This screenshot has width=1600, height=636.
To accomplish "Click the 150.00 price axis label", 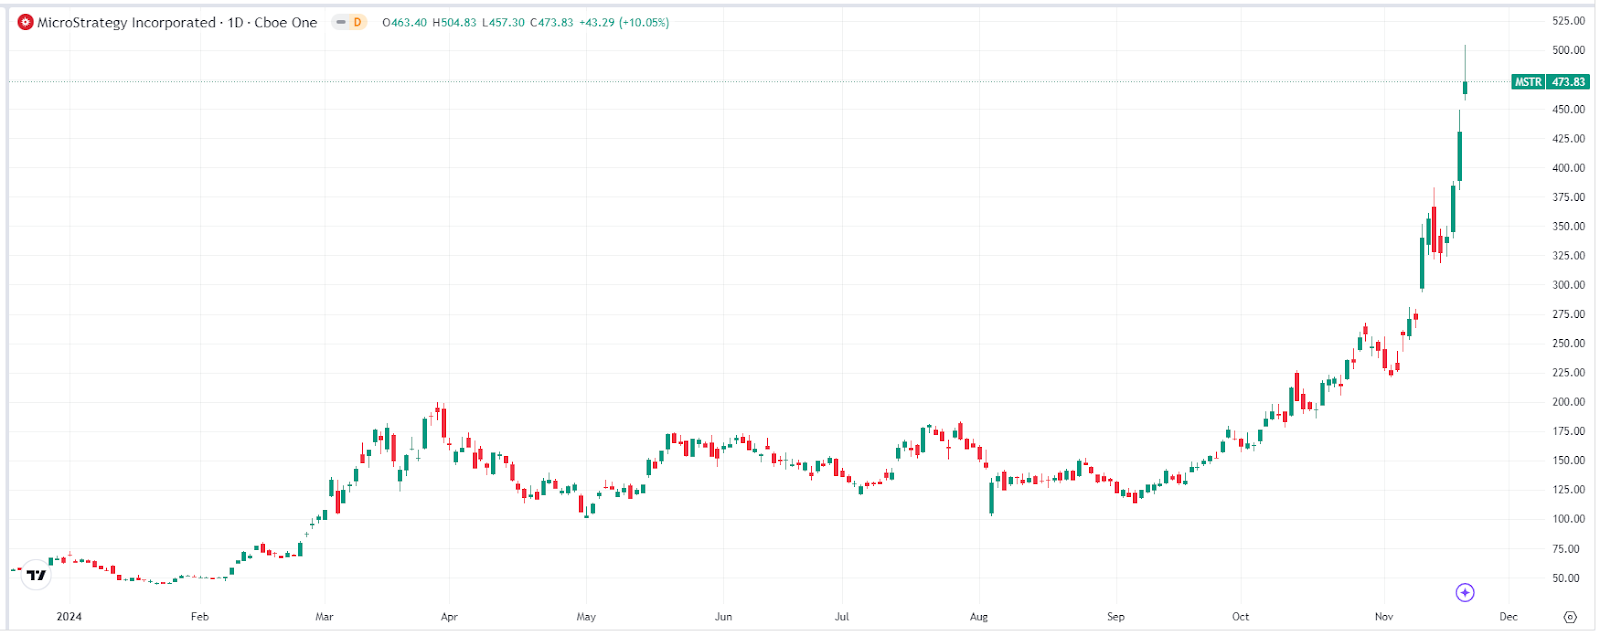I will 1568,461.
